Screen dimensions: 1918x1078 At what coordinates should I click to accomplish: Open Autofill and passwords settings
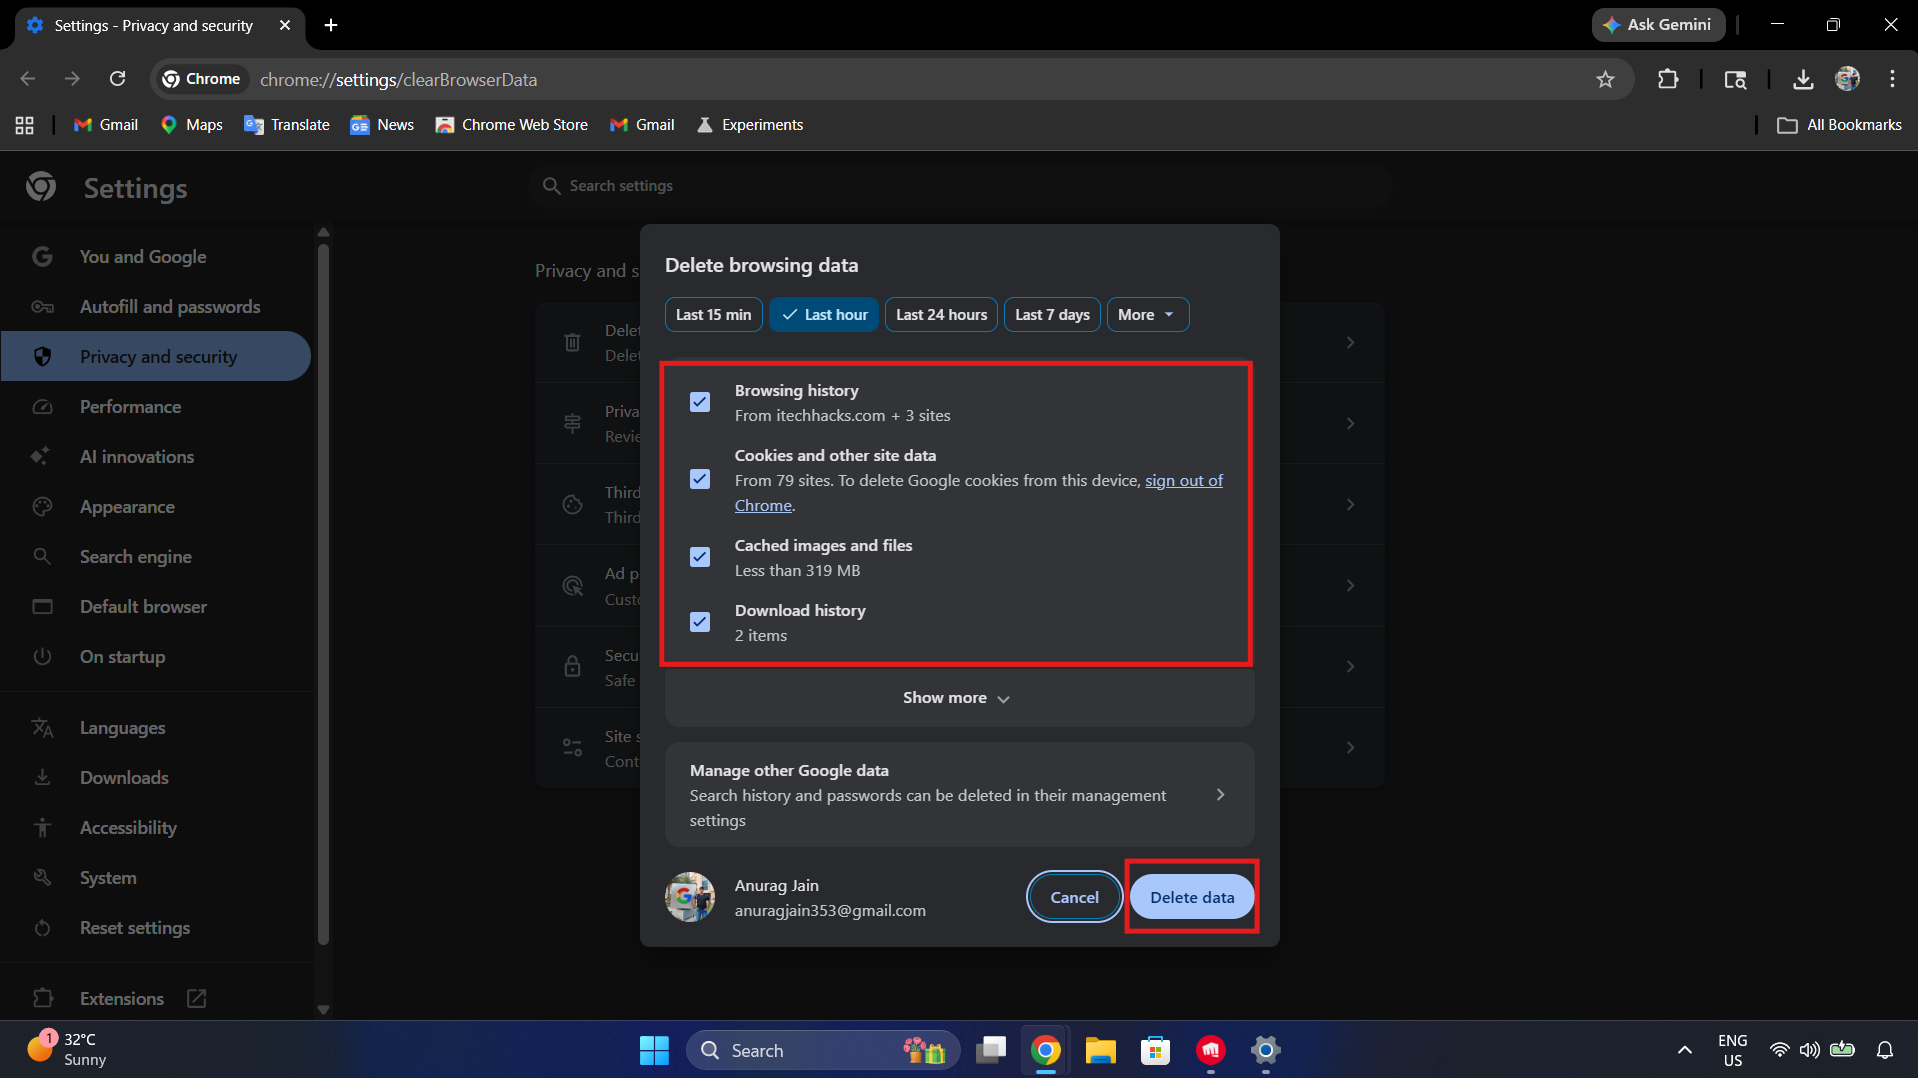157,307
